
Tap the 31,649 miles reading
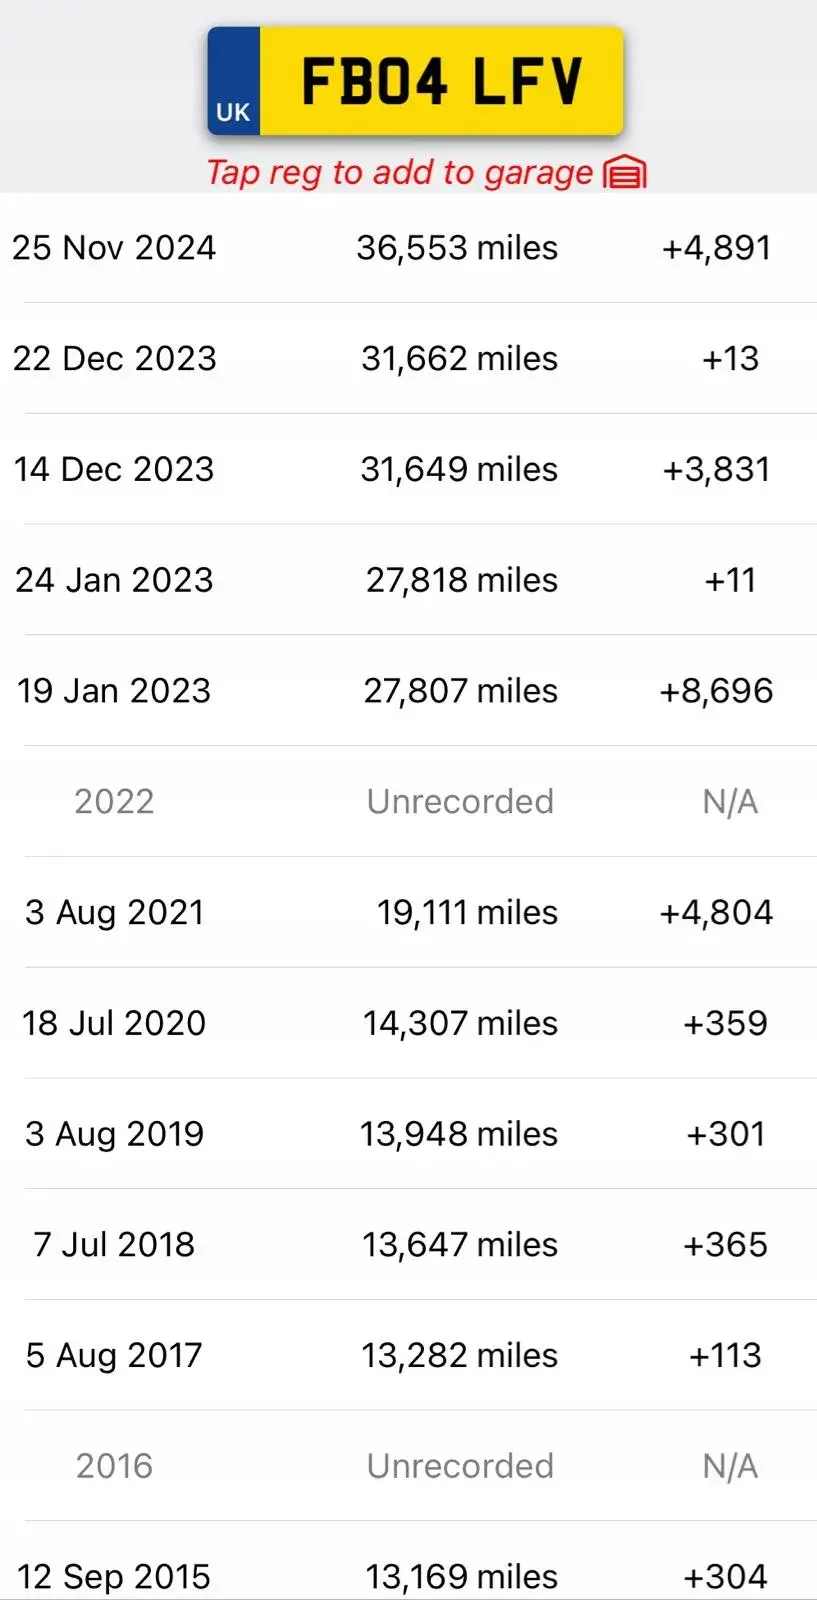(459, 469)
